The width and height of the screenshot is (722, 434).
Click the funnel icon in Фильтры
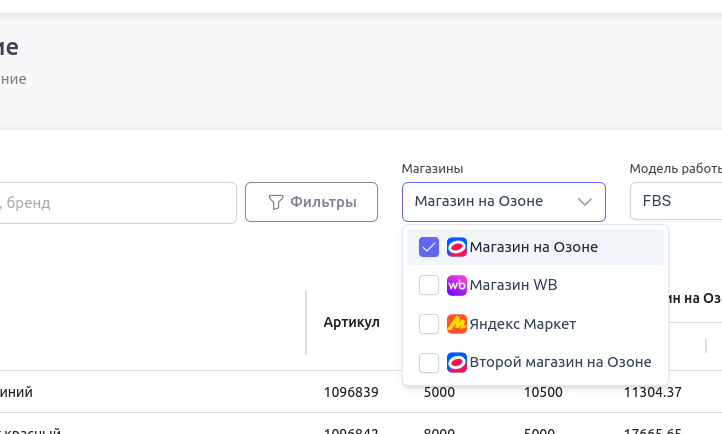[x=276, y=203]
